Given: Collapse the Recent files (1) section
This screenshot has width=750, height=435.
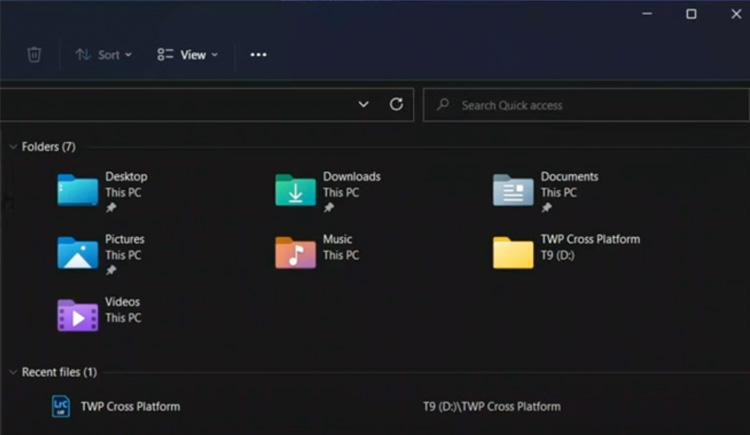Looking at the screenshot, I should [12, 372].
